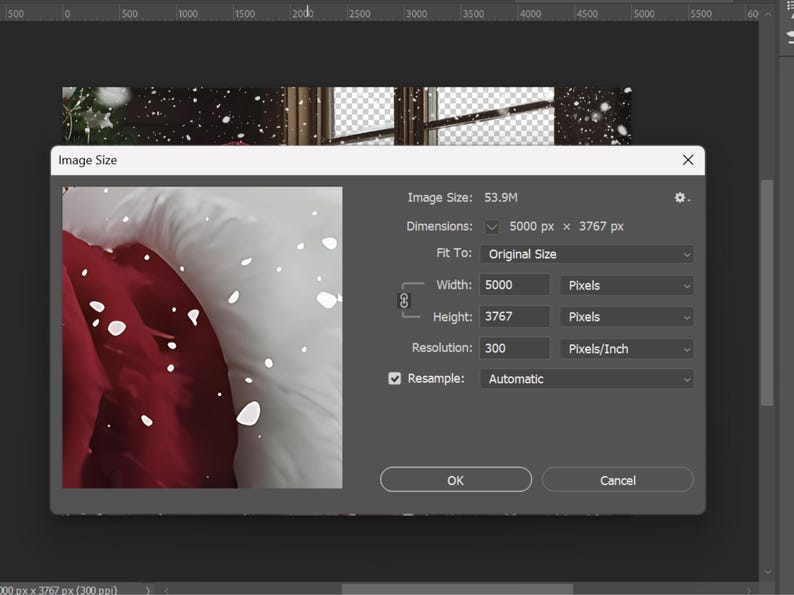794x595 pixels.
Task: Click the status bar arrow beside document dimensions
Action: click(148, 590)
